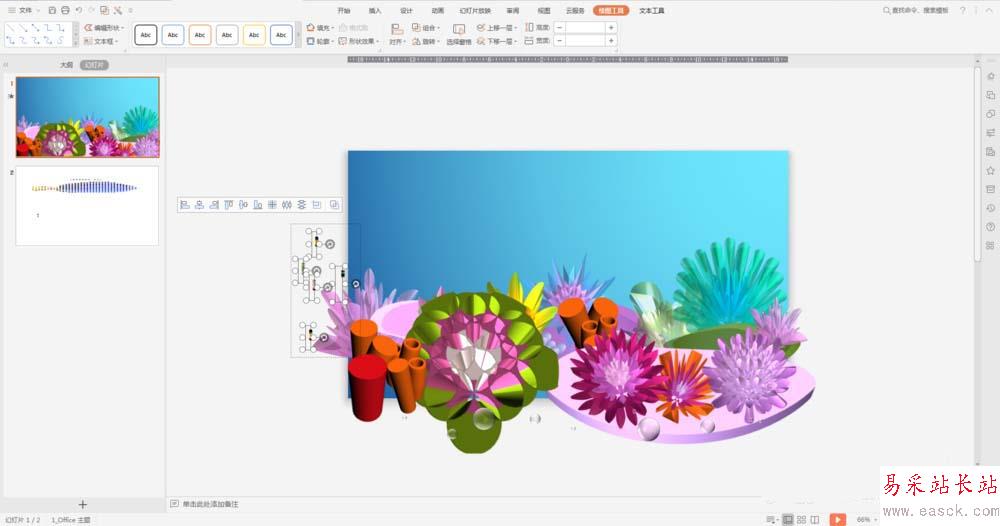The height and width of the screenshot is (526, 1000).
Task: Click the add new slide plus button
Action: 83,505
